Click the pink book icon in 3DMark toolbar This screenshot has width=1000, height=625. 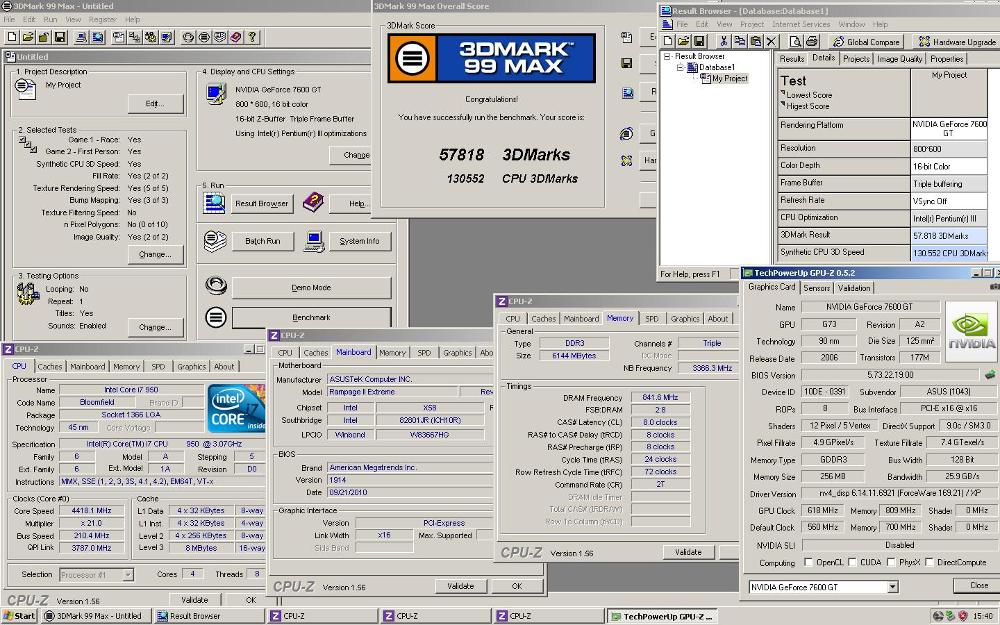(x=236, y=38)
